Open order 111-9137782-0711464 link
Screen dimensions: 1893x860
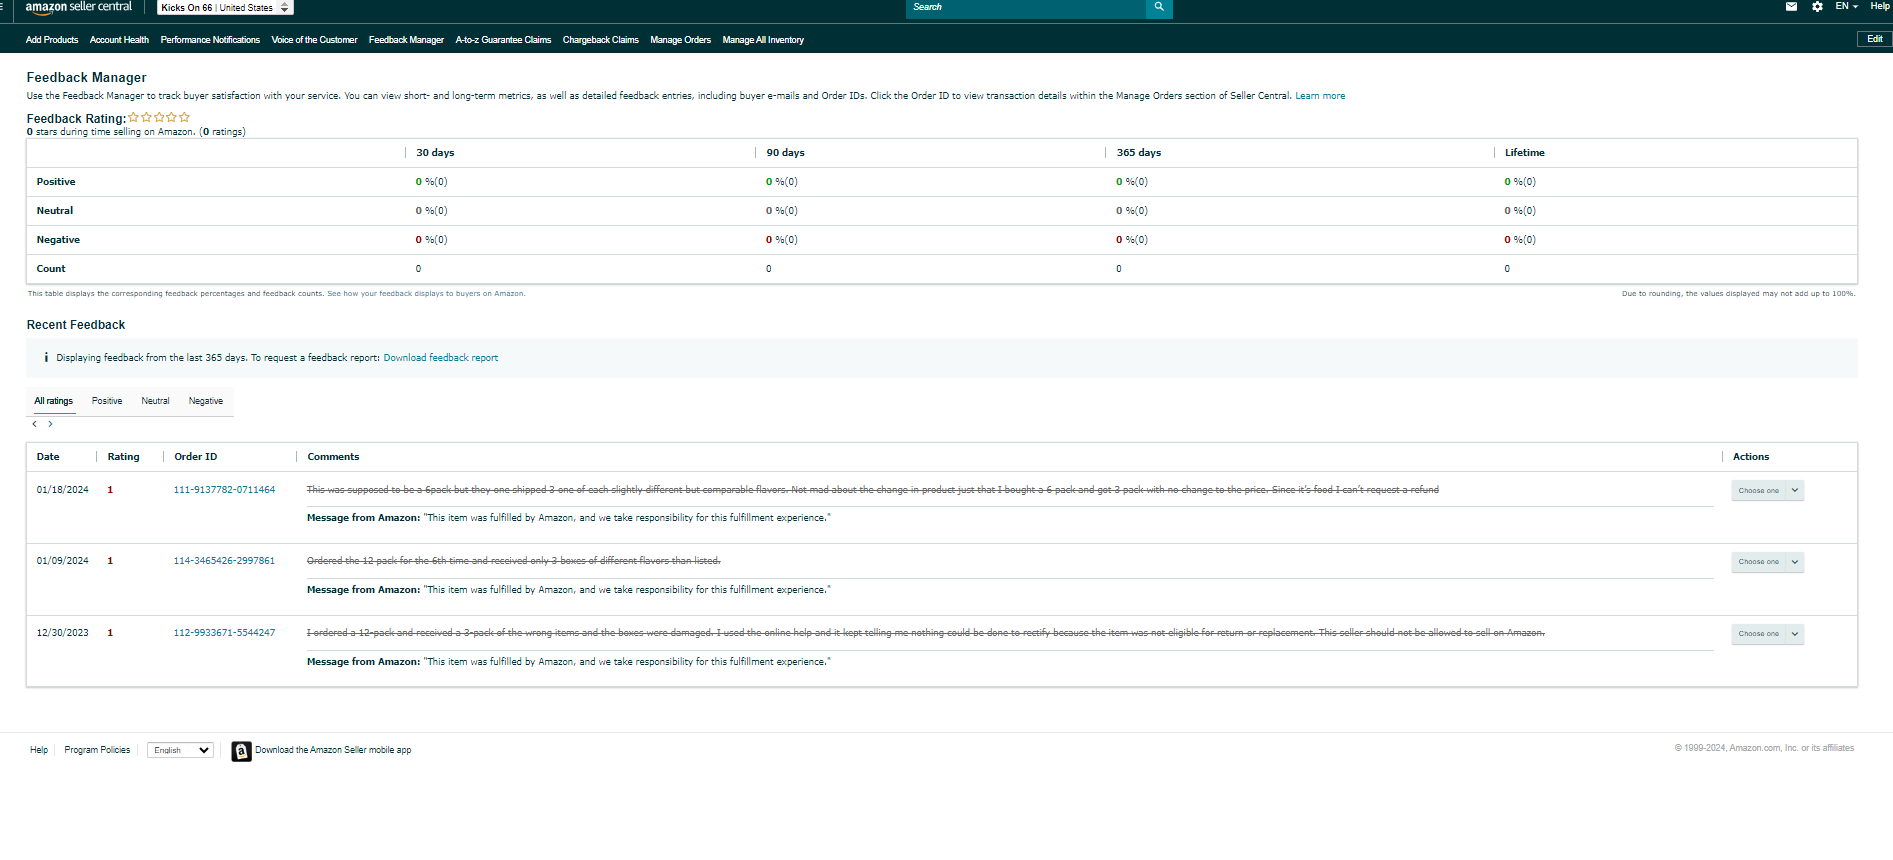pyautogui.click(x=224, y=490)
